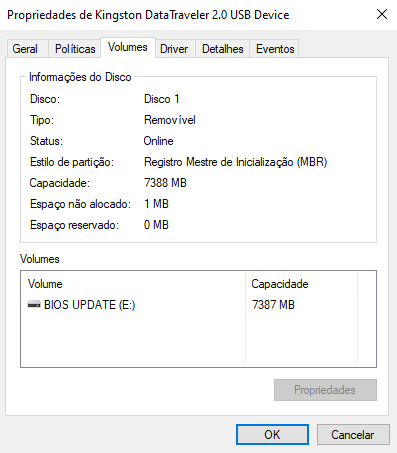Click the Estilo de partição label
The image size is (397, 453).
pos(72,162)
